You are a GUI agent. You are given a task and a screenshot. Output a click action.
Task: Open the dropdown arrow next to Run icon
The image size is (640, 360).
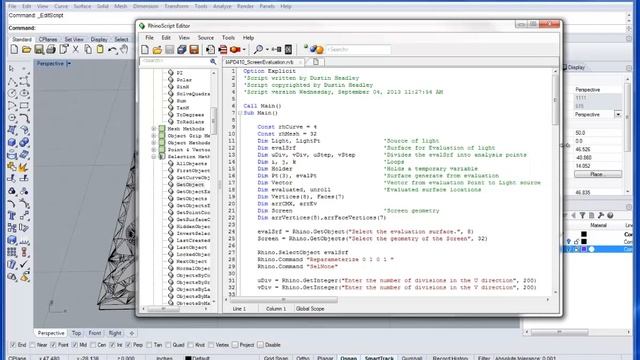pos(244,50)
